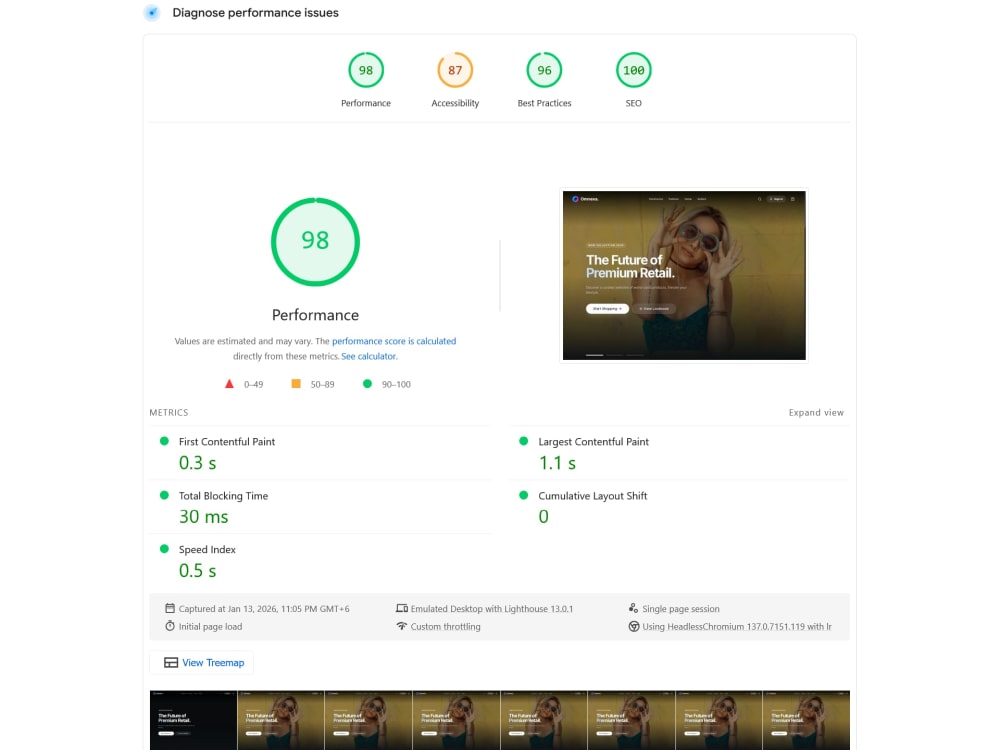Click the 0–49 range label
1000x750 pixels.
click(253, 385)
